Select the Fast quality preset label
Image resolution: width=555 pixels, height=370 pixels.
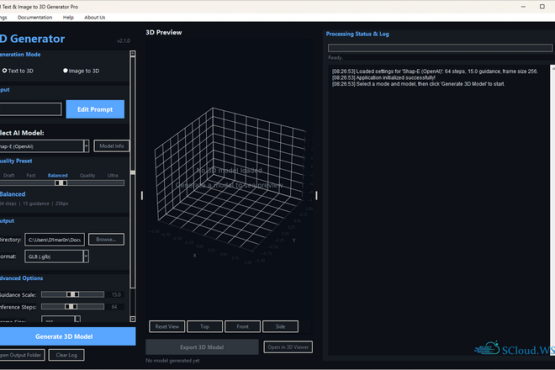pos(31,175)
